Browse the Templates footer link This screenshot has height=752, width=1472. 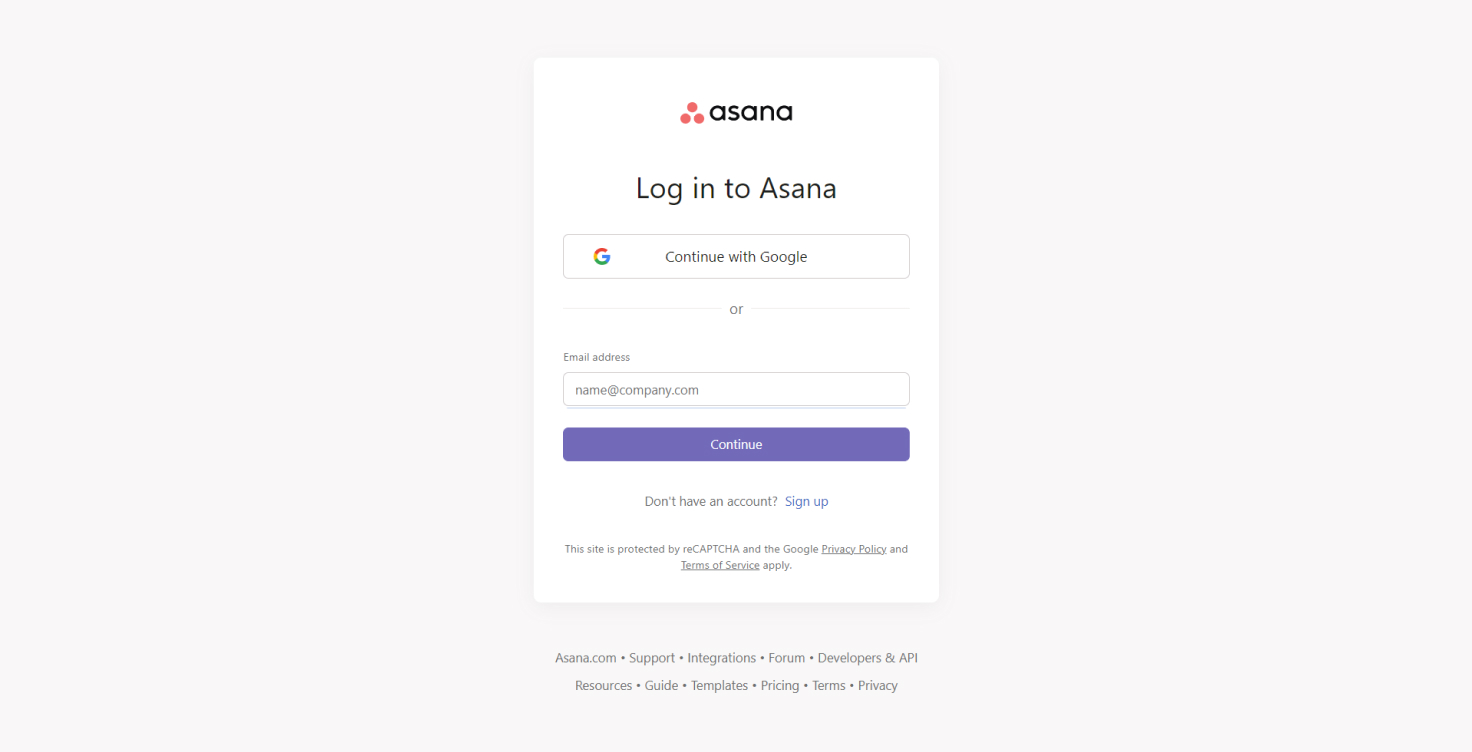719,686
